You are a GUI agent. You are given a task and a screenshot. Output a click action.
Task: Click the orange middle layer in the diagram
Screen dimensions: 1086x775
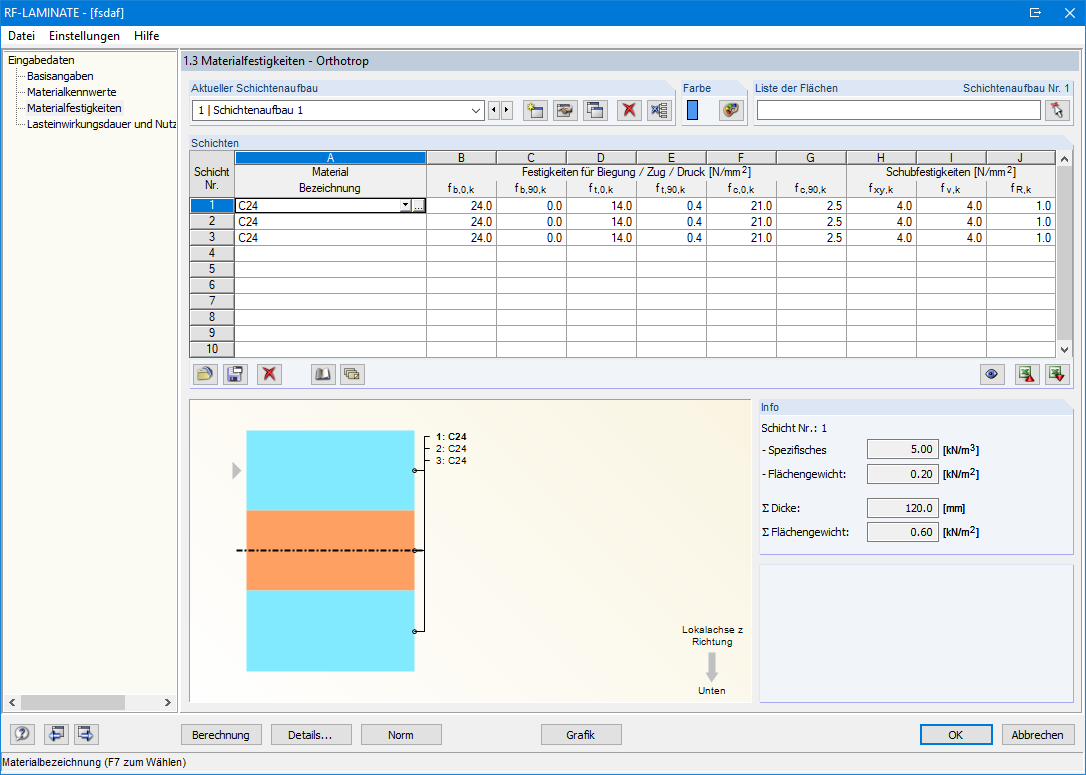pos(330,551)
